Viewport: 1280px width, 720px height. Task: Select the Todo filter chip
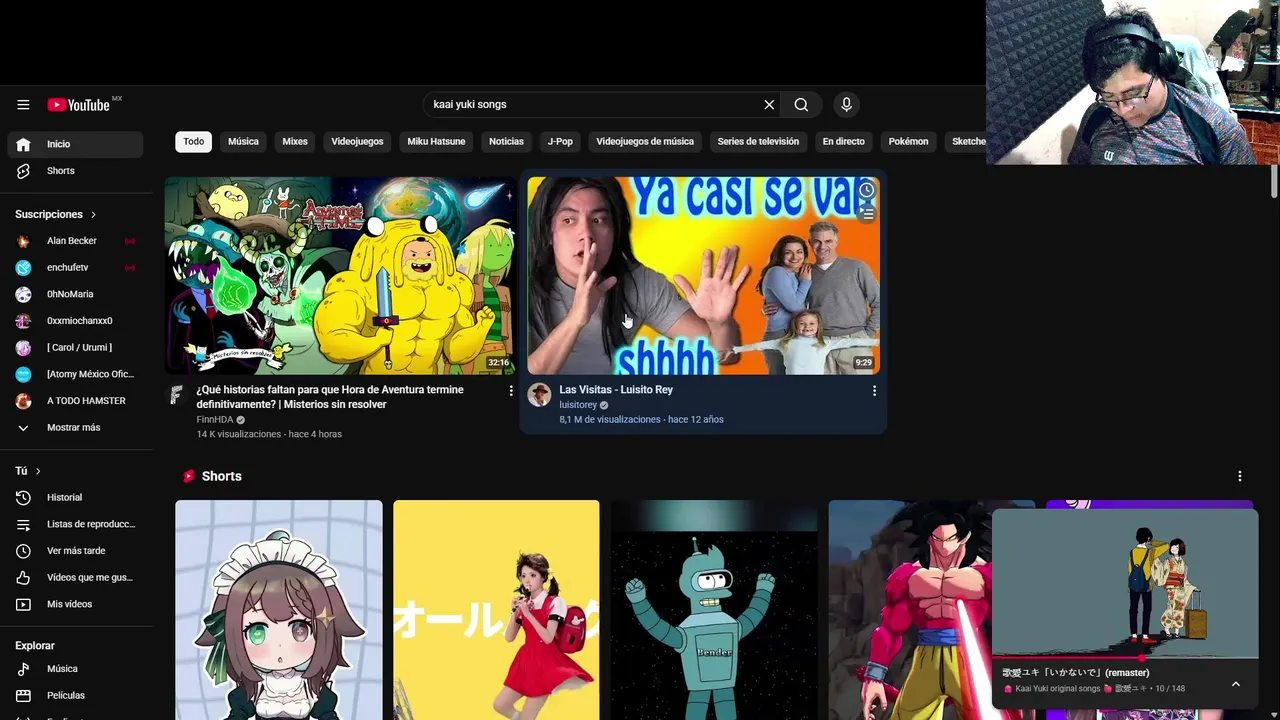coord(194,142)
